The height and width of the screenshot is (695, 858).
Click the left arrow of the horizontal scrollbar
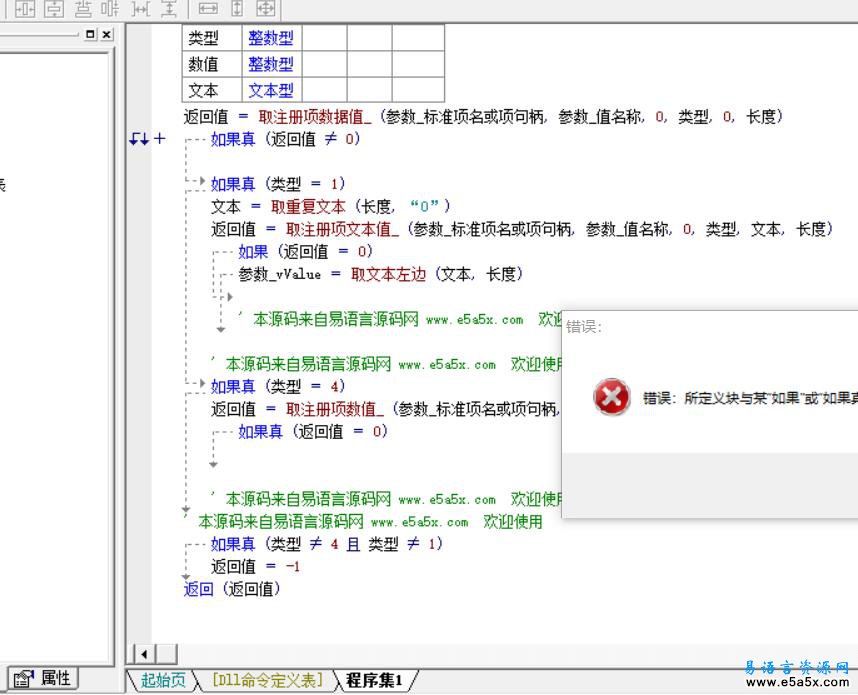pyautogui.click(x=143, y=654)
